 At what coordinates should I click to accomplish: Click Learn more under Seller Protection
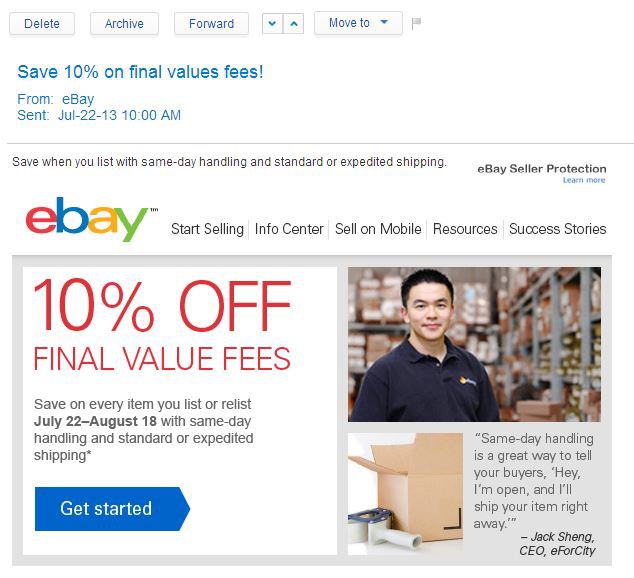coord(584,180)
